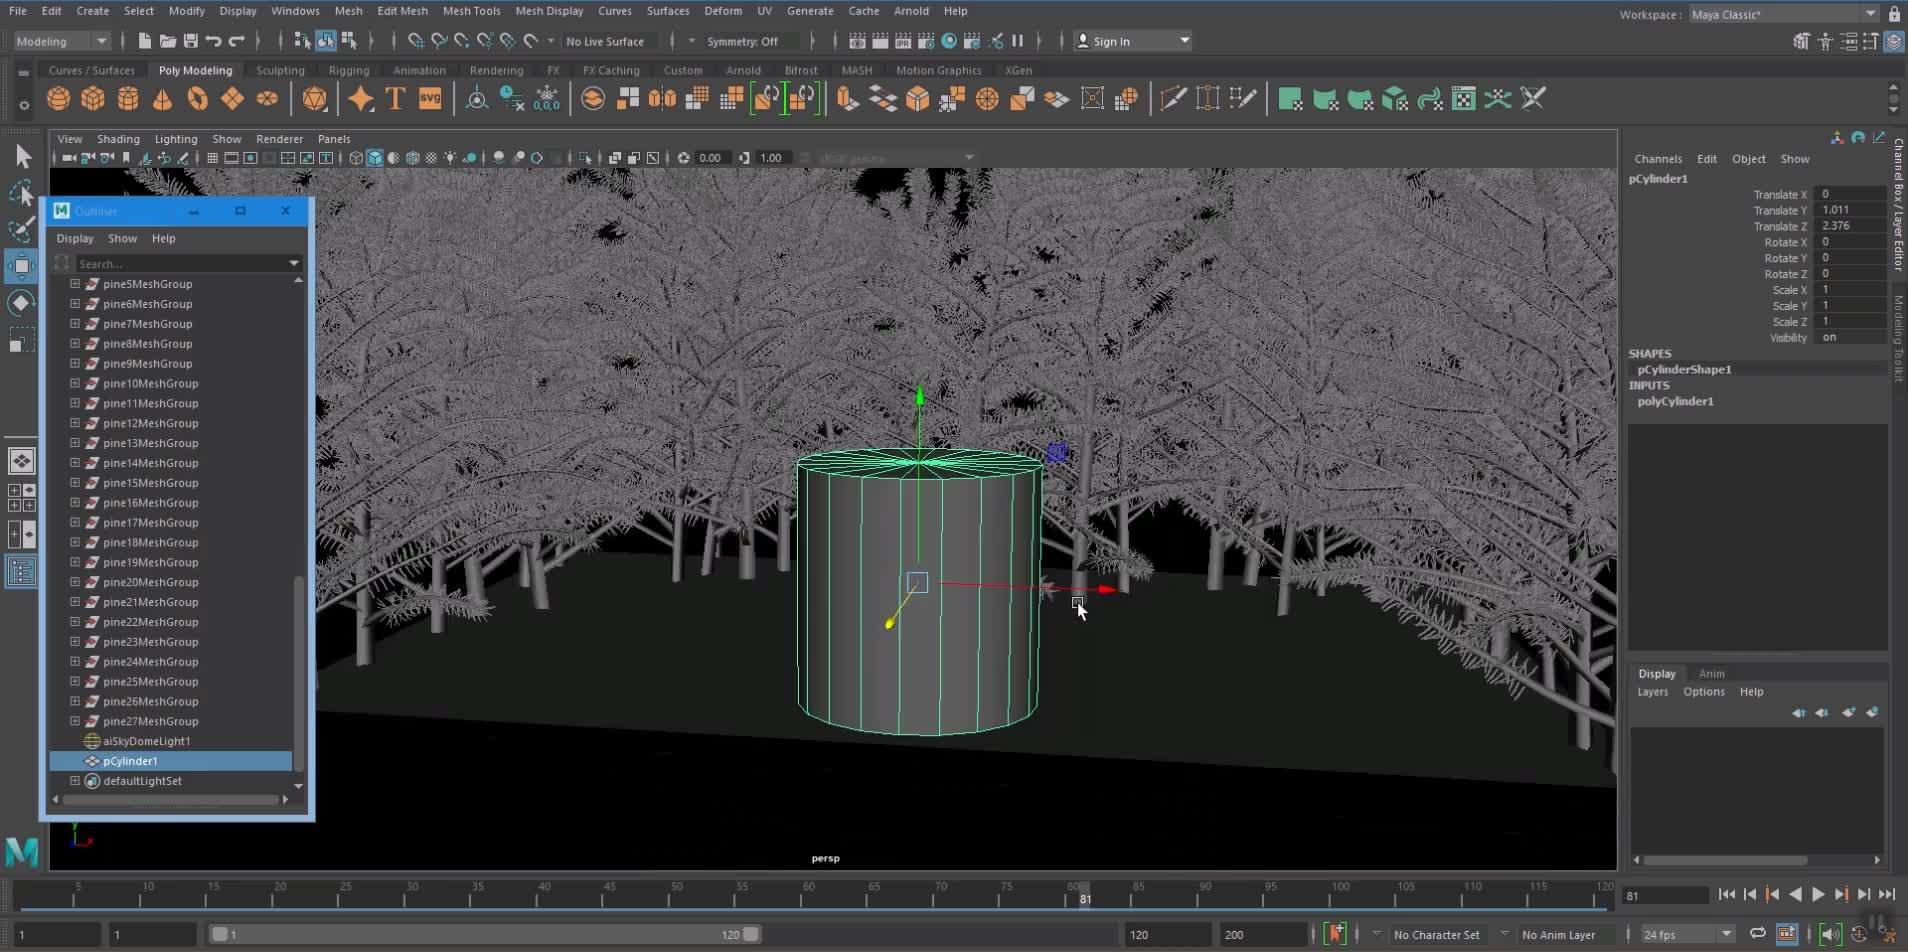Image resolution: width=1908 pixels, height=952 pixels.
Task: Click the polygon torus shelf icon
Action: click(x=197, y=98)
